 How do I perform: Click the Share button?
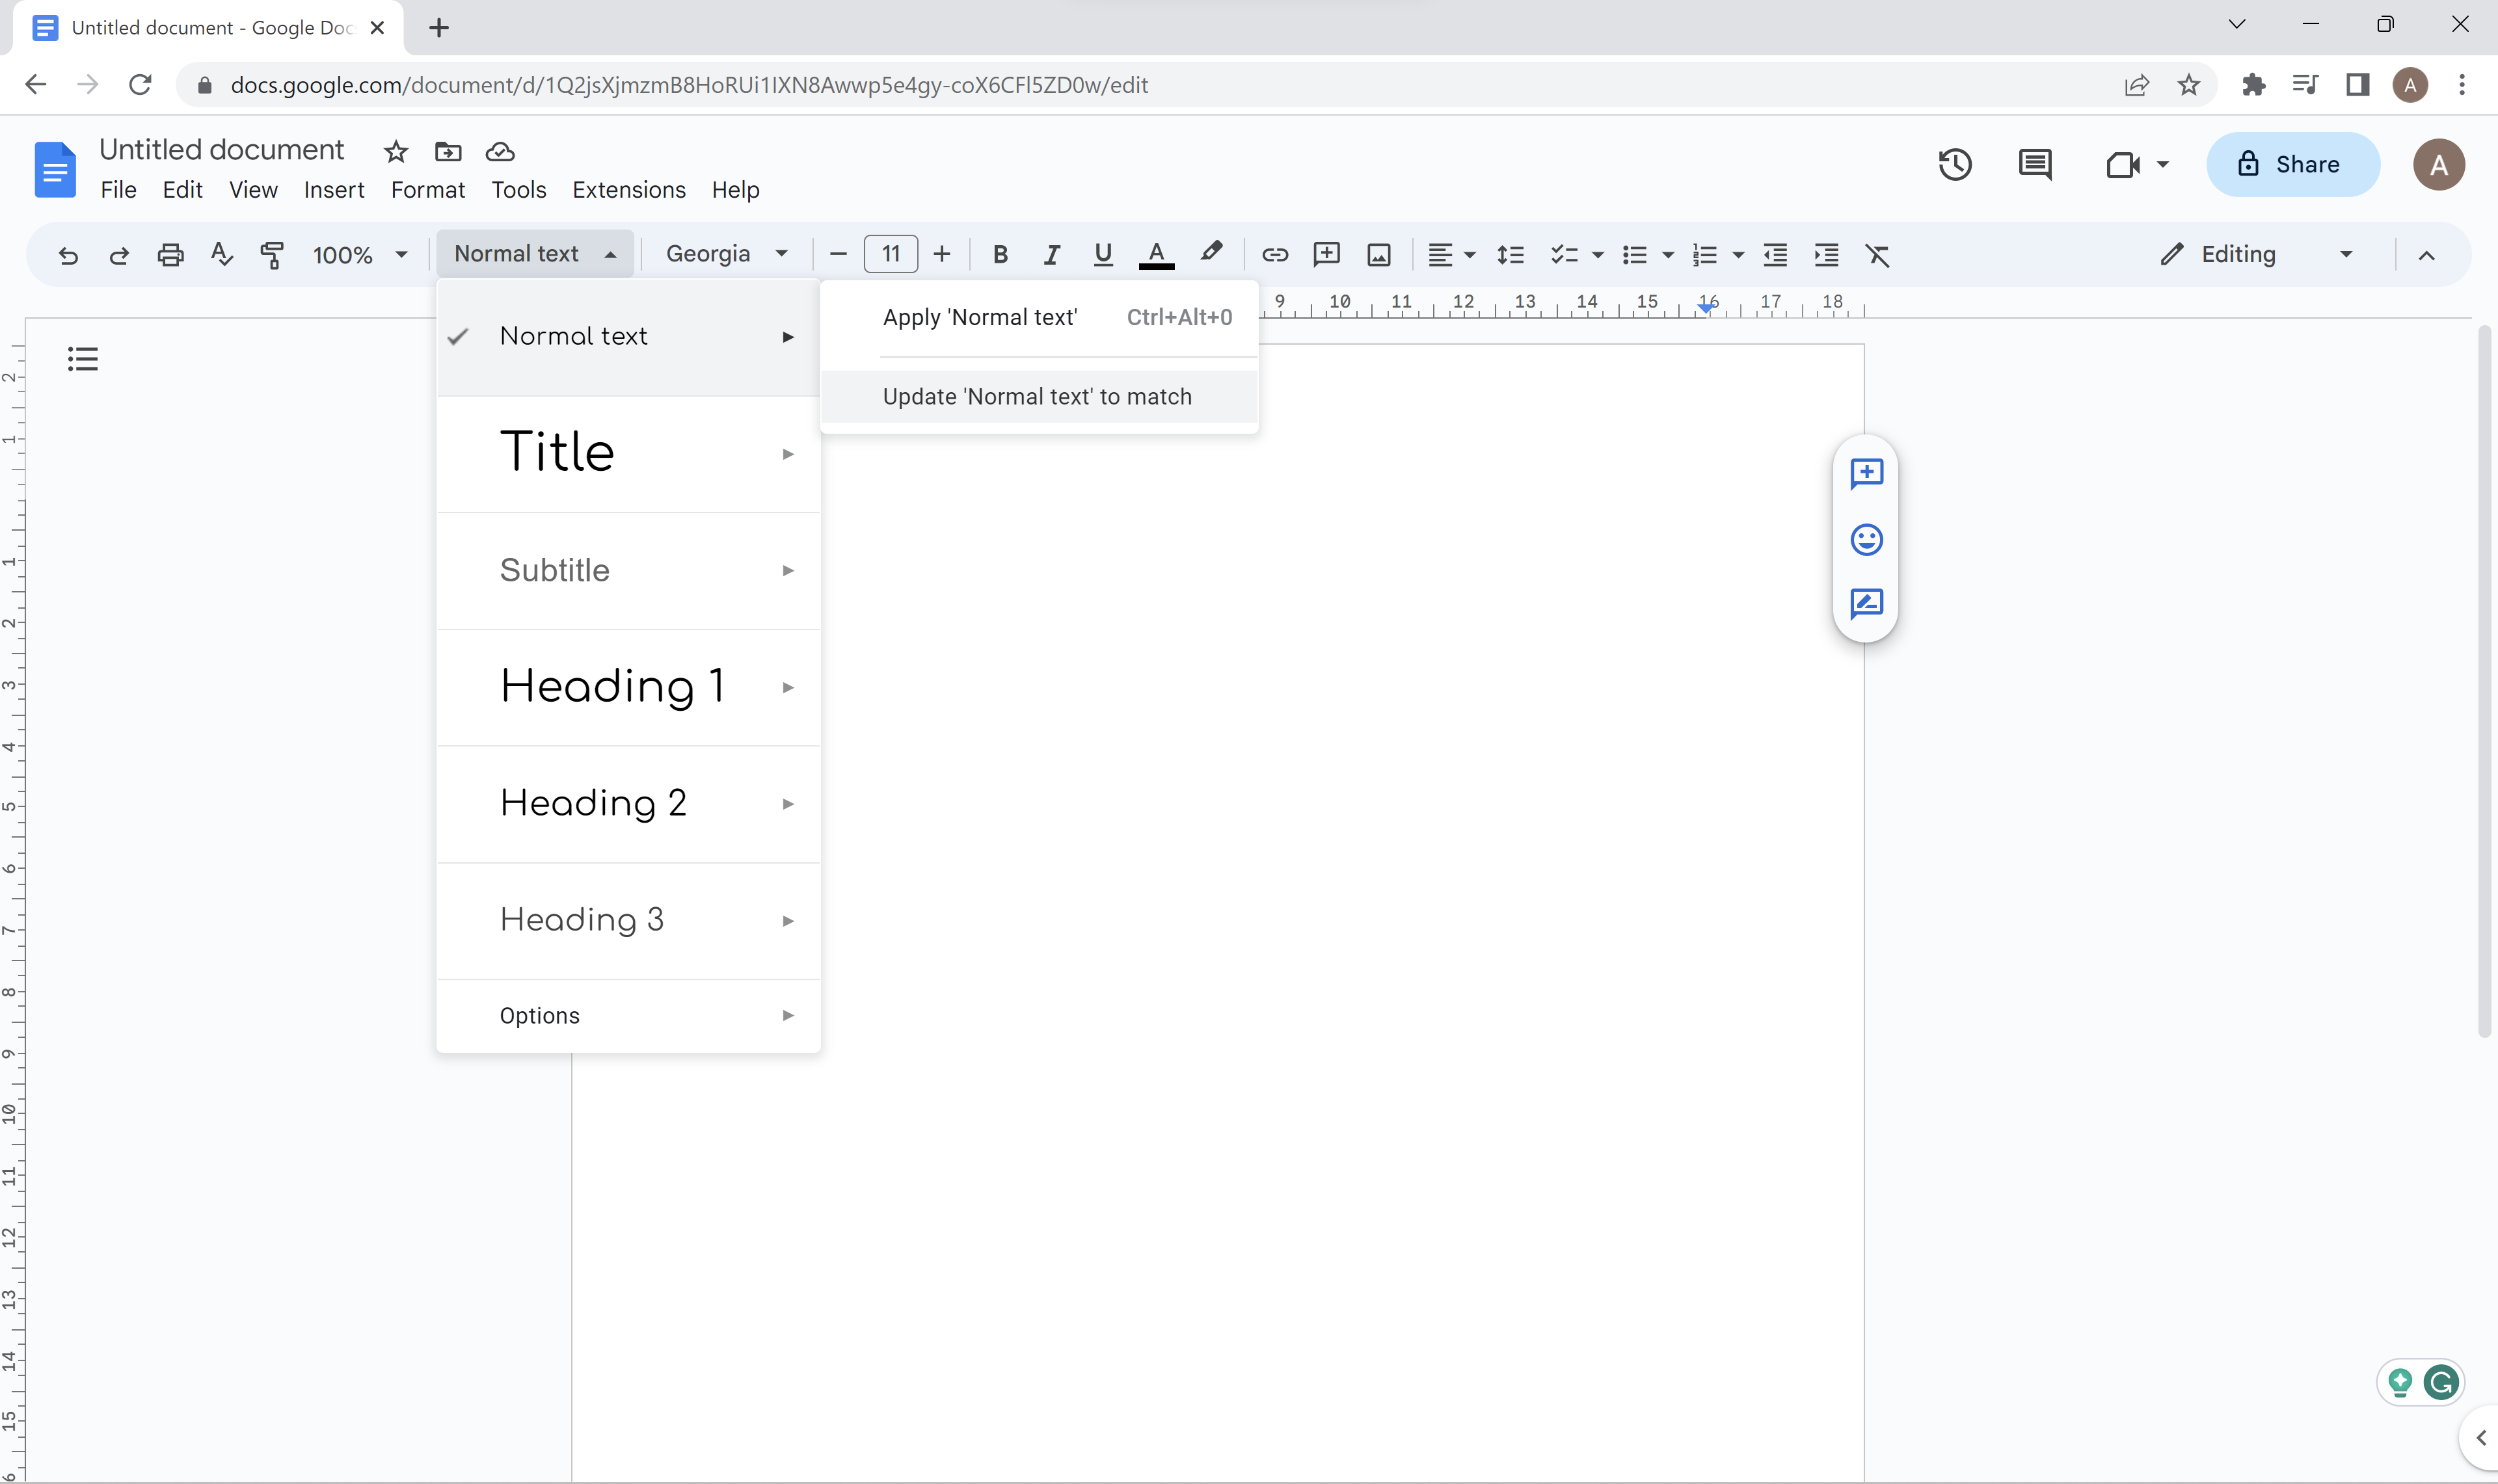pos(2292,164)
